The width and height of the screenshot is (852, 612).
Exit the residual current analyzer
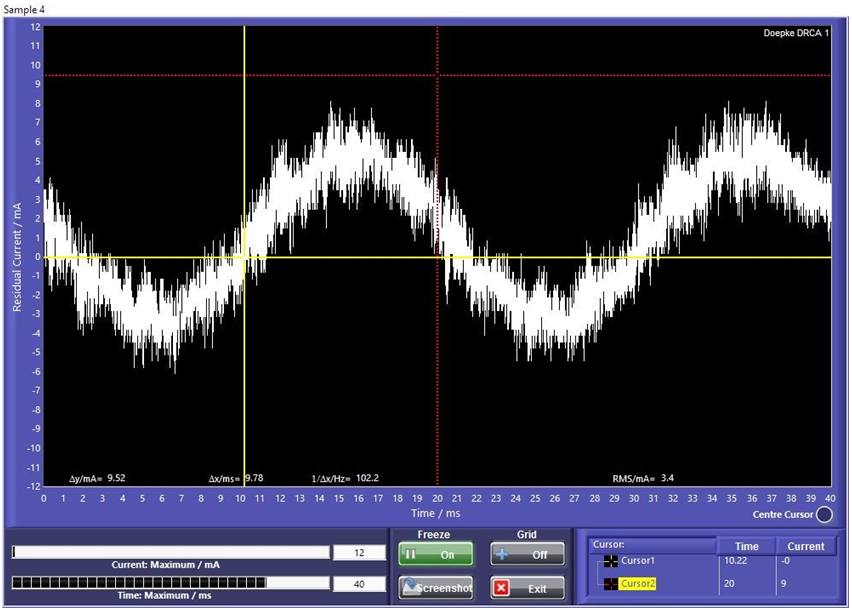click(x=526, y=588)
